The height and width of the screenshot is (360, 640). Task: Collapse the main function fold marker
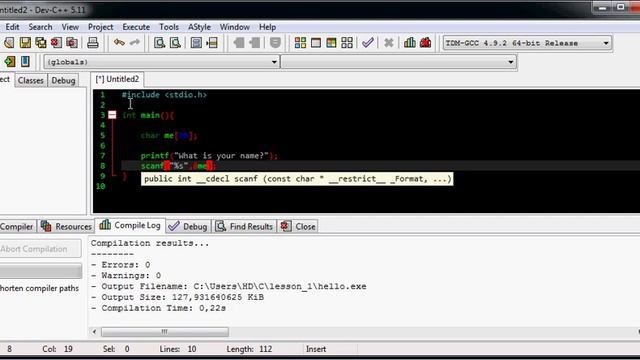click(x=112, y=115)
